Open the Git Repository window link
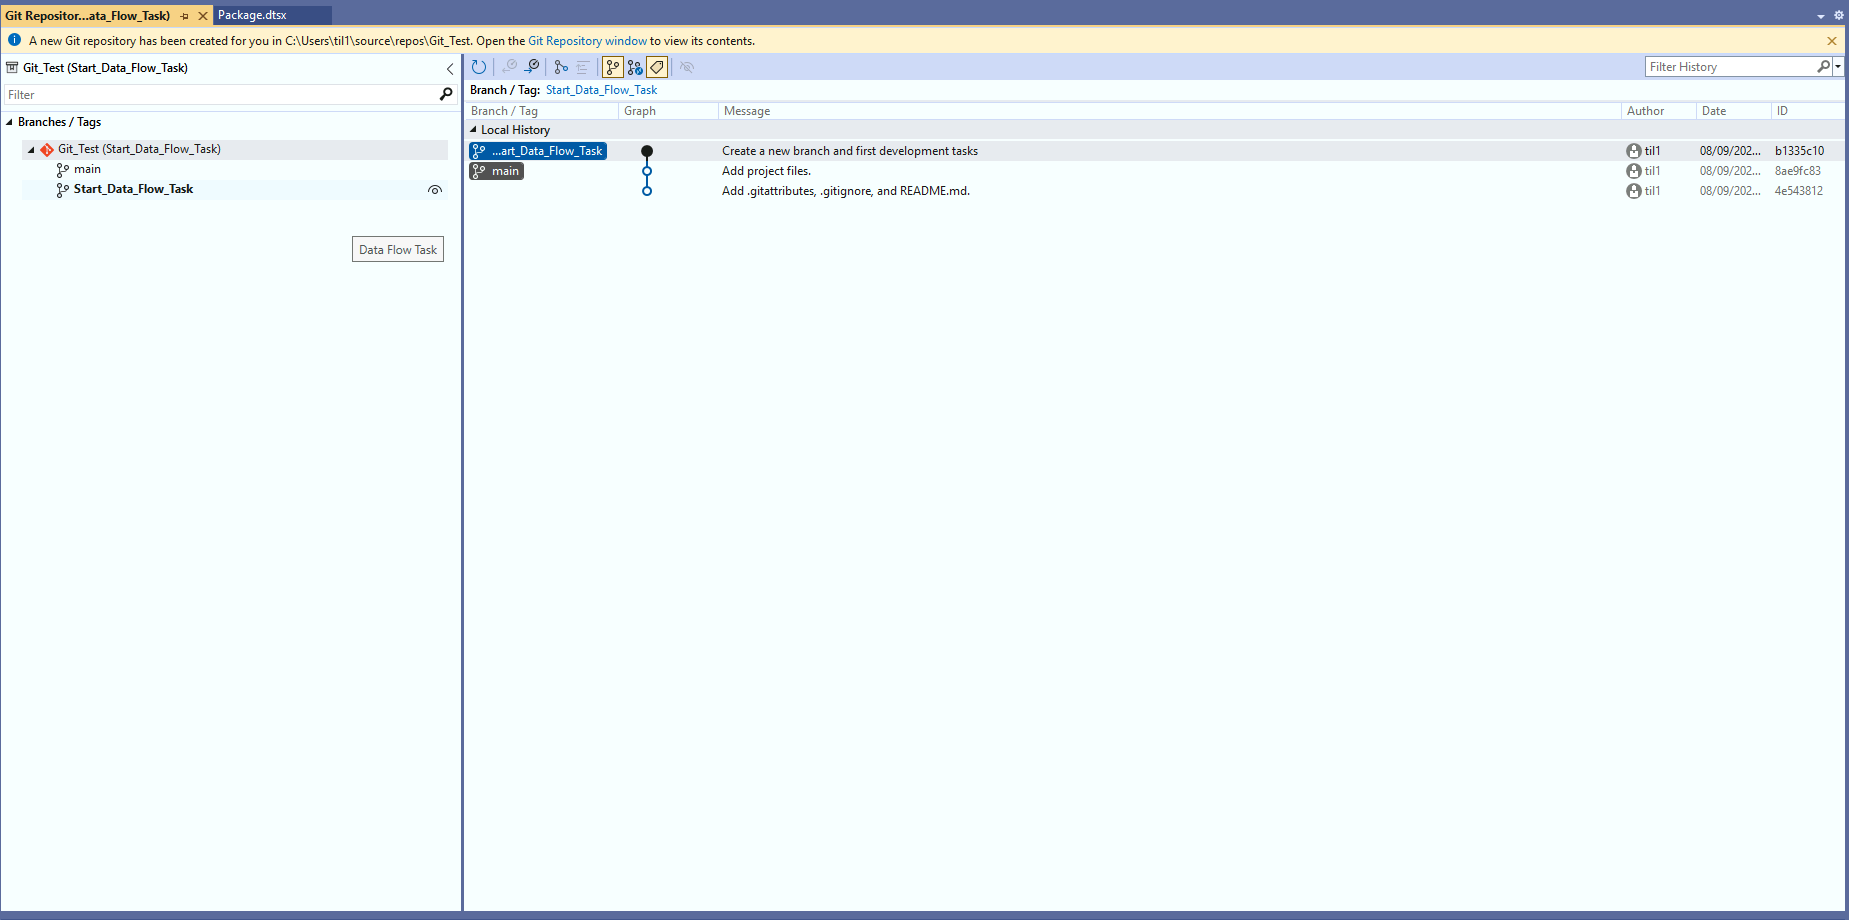Viewport: 1849px width, 920px height. pyautogui.click(x=588, y=41)
